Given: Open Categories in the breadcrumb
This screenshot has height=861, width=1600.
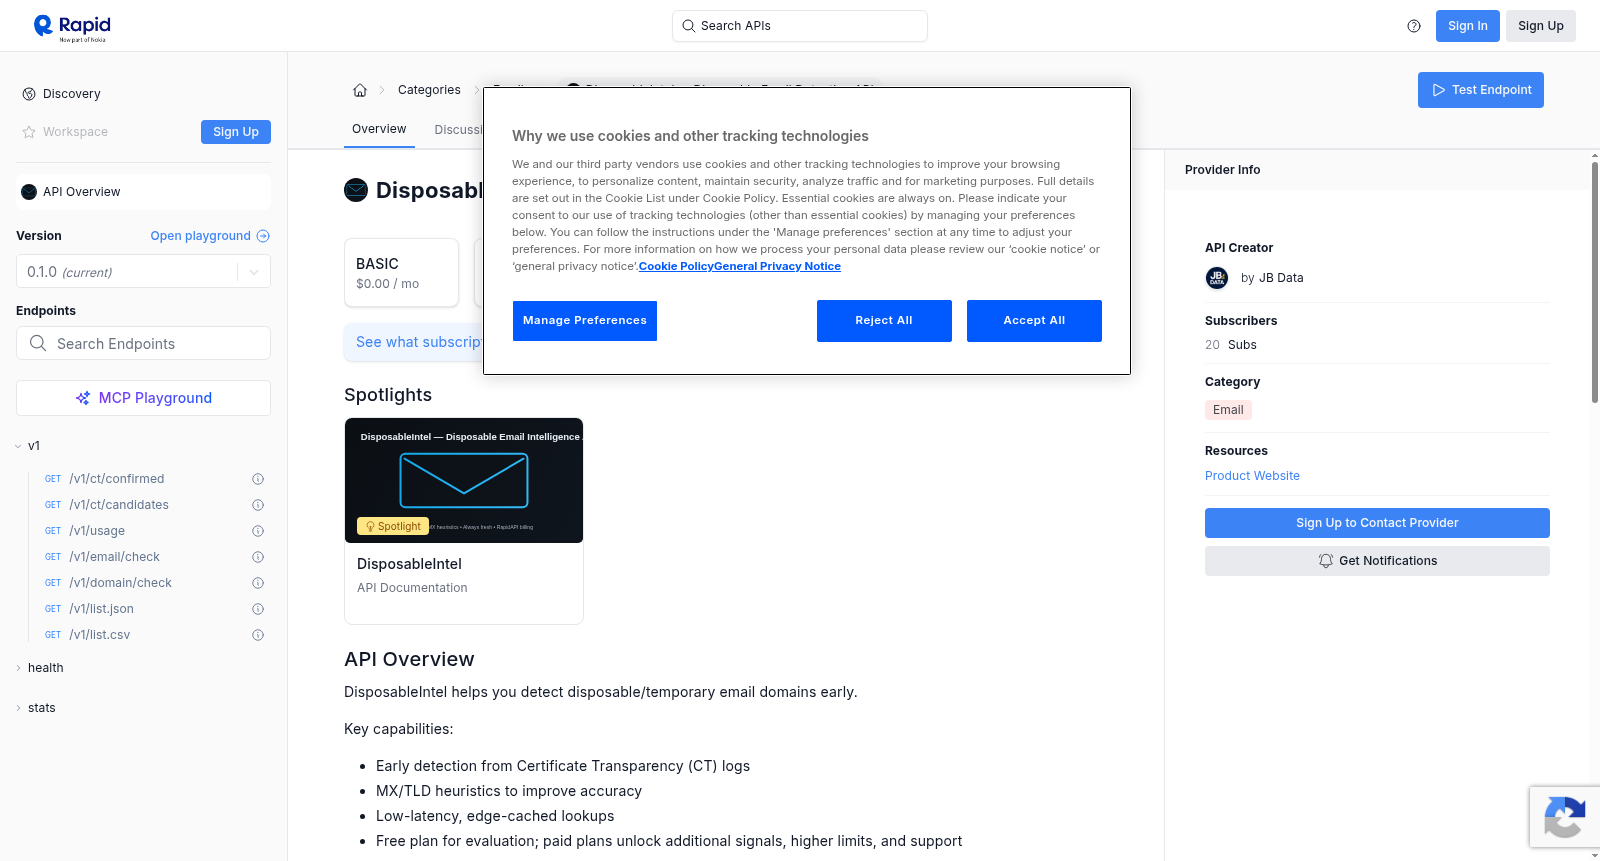Looking at the screenshot, I should [429, 90].
